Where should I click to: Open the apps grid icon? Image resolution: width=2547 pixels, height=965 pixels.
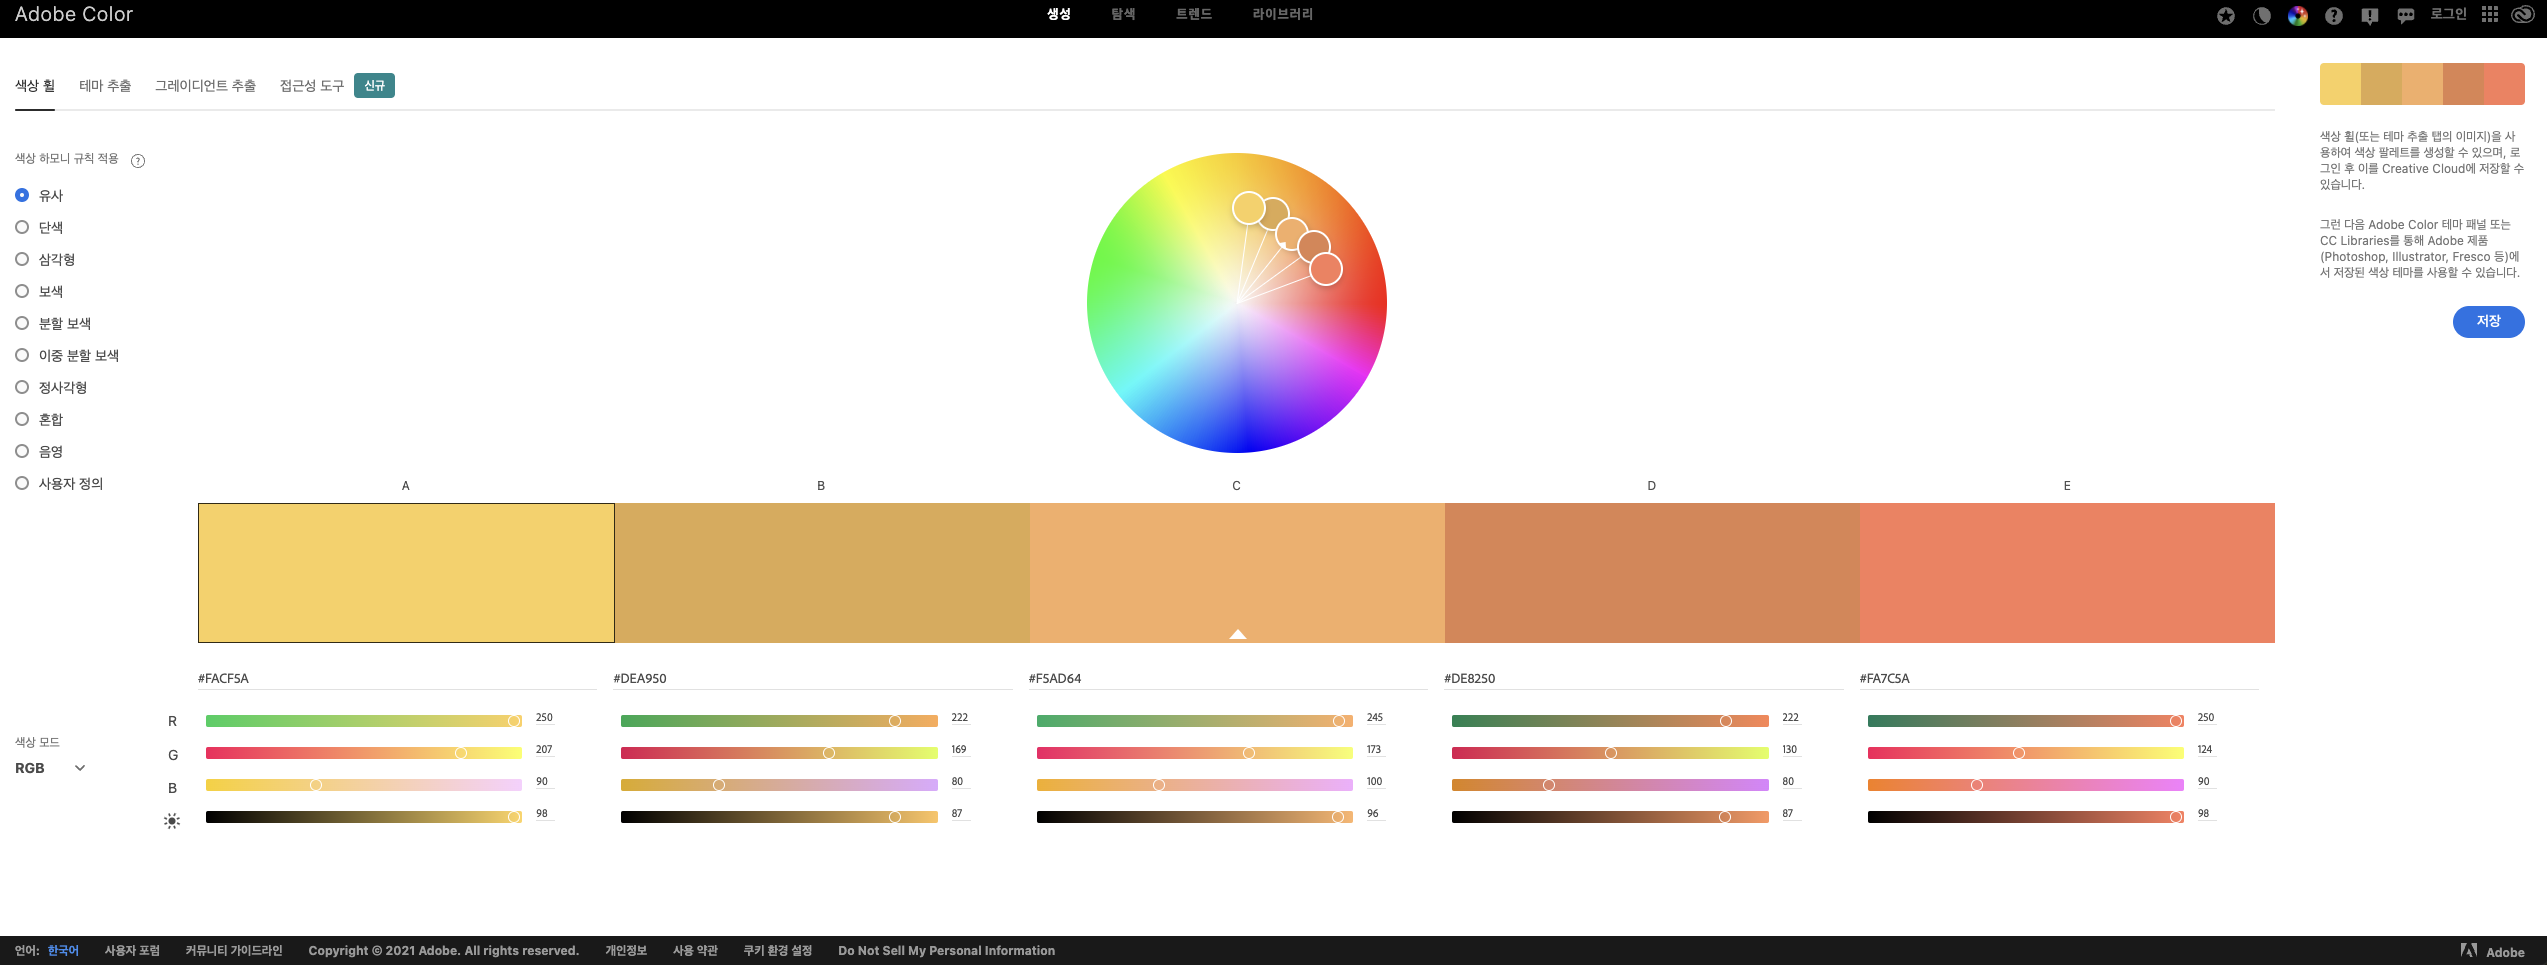click(2489, 14)
